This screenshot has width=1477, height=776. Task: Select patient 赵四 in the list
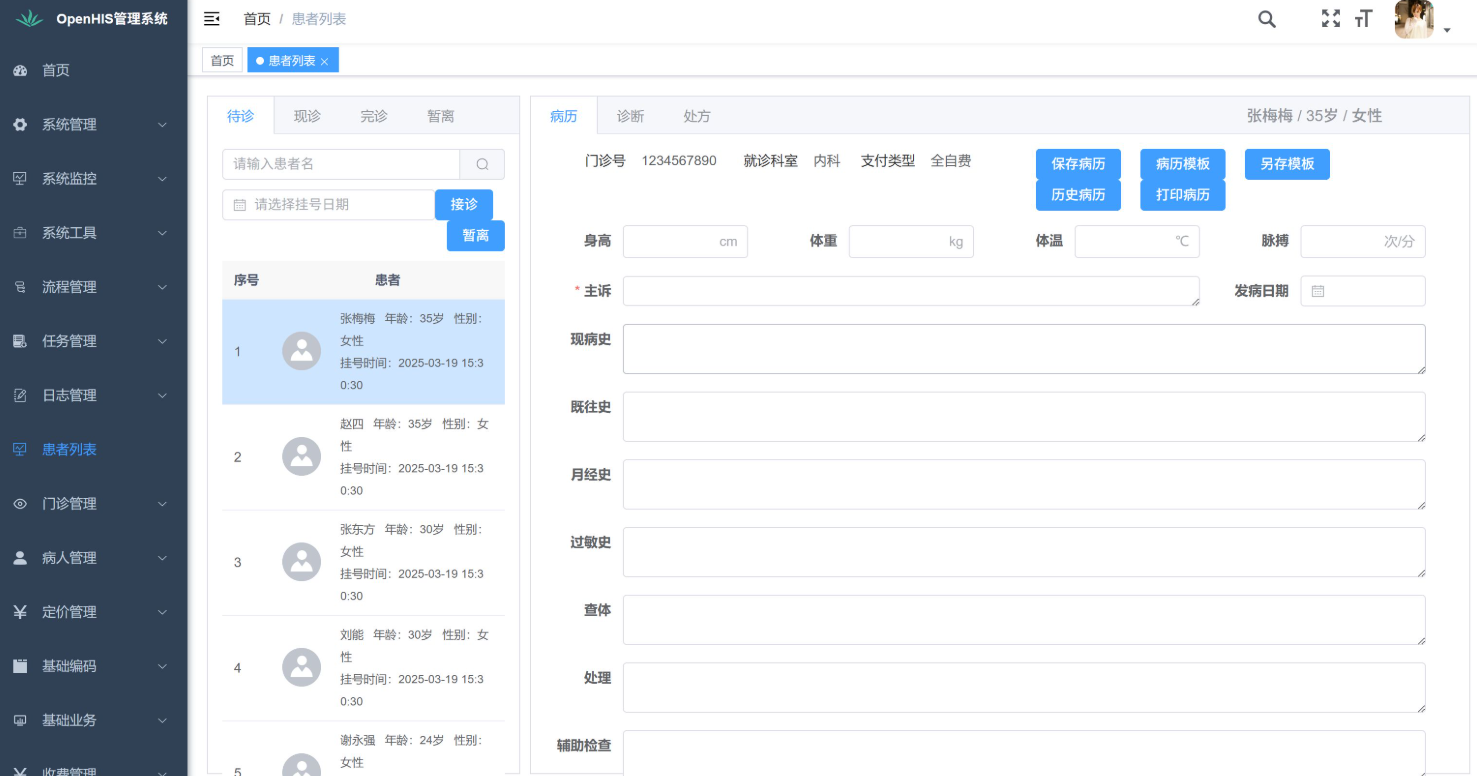click(363, 457)
